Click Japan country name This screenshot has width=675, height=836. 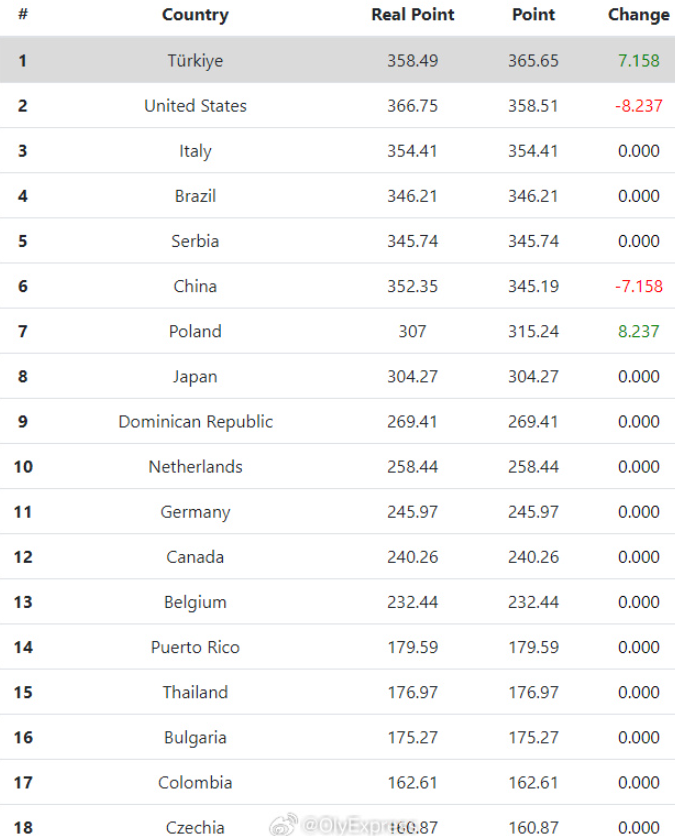pyautogui.click(x=195, y=377)
